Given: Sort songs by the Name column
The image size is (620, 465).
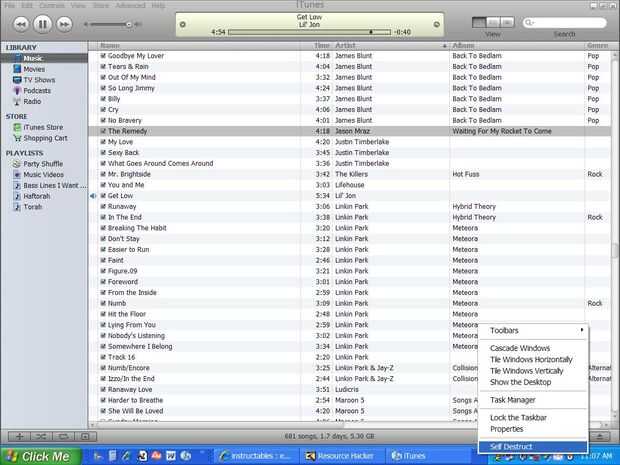Looking at the screenshot, I should click(x=198, y=46).
